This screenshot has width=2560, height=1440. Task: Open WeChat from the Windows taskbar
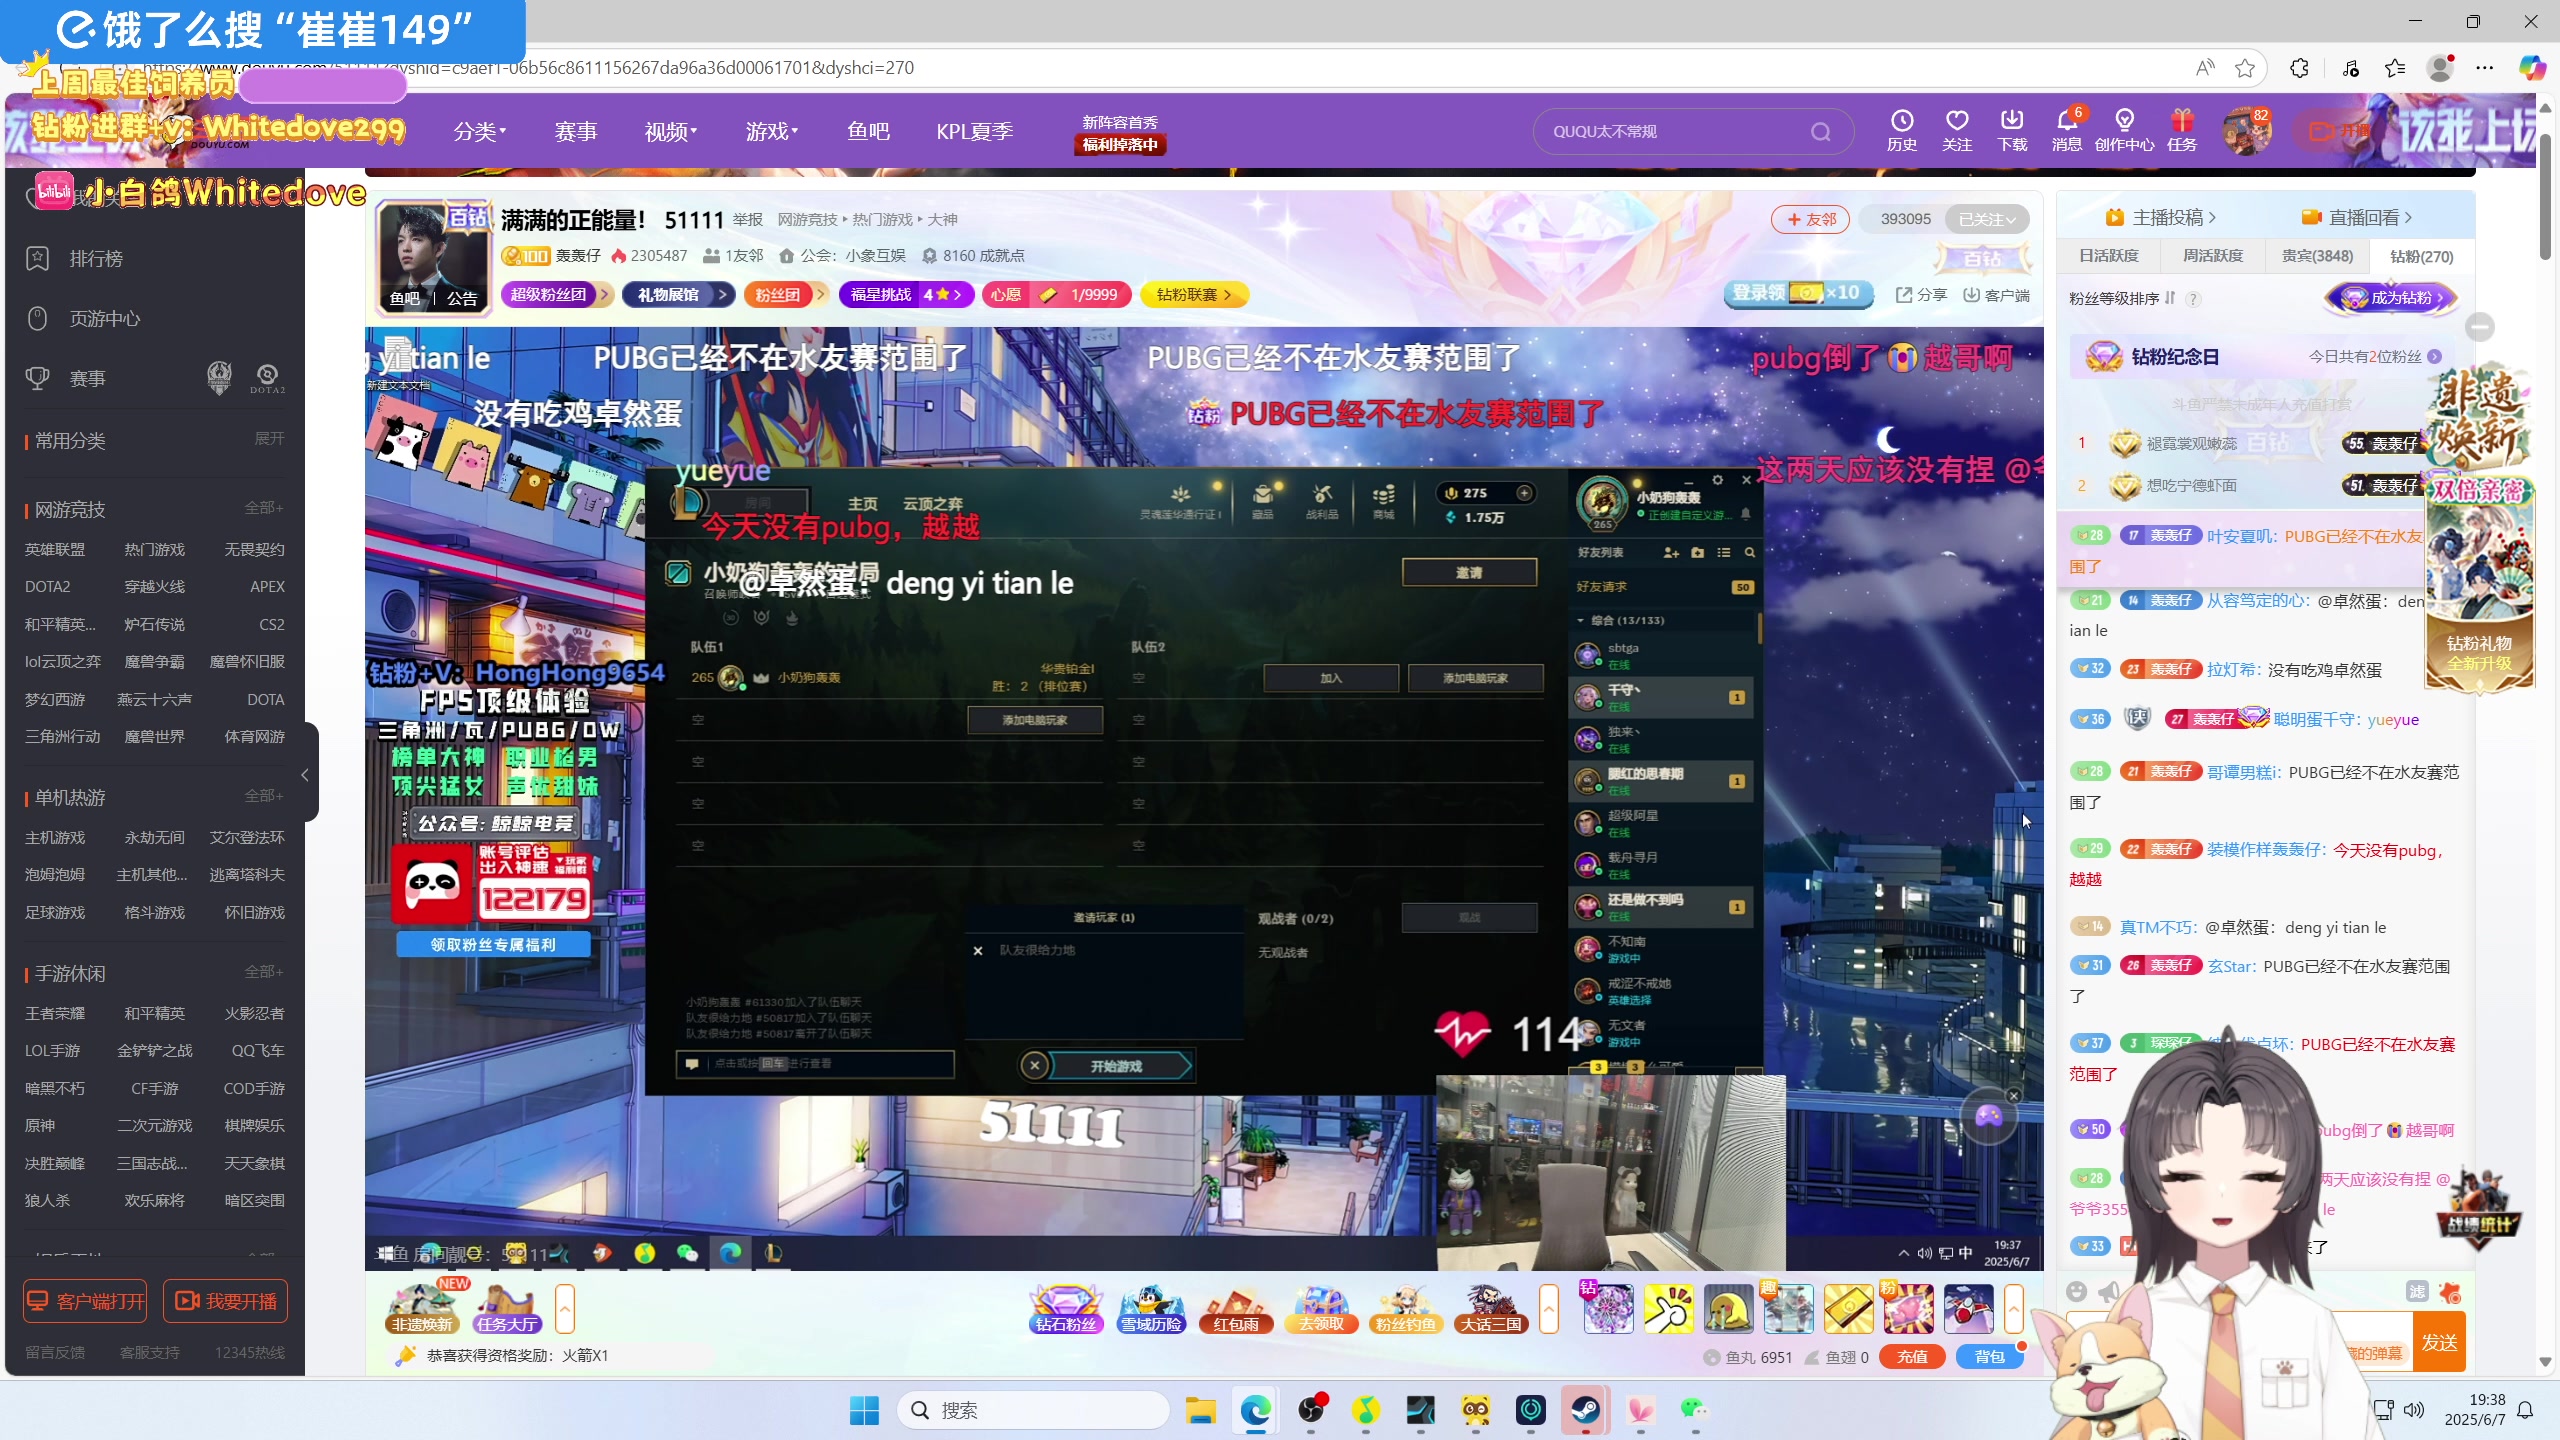tap(1695, 1410)
